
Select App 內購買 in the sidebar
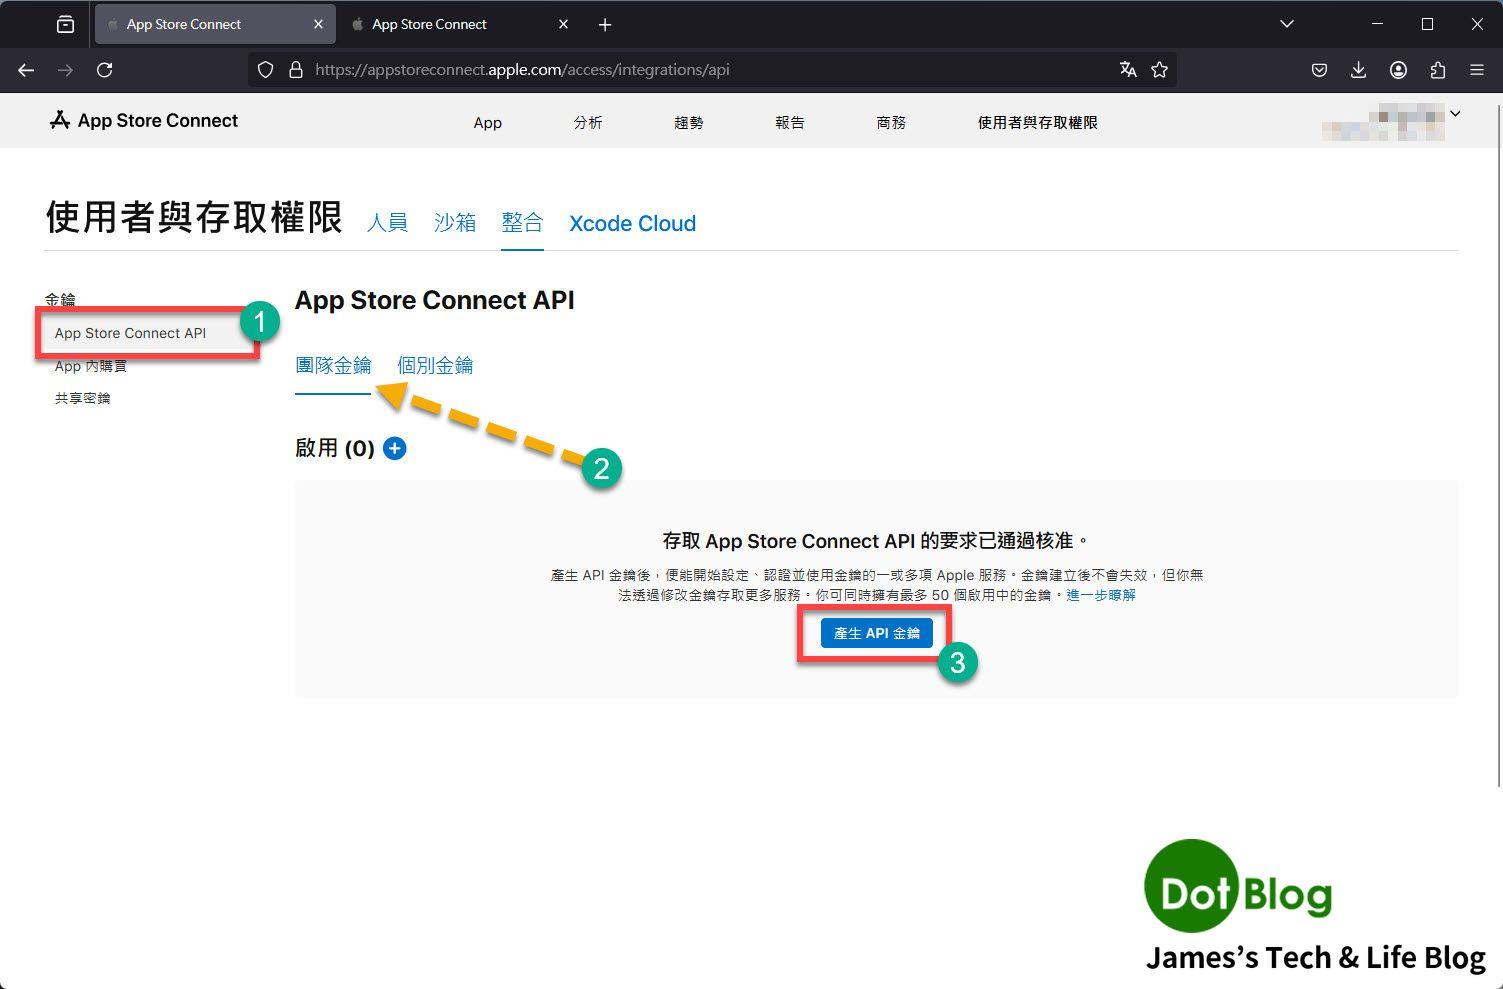pos(91,366)
